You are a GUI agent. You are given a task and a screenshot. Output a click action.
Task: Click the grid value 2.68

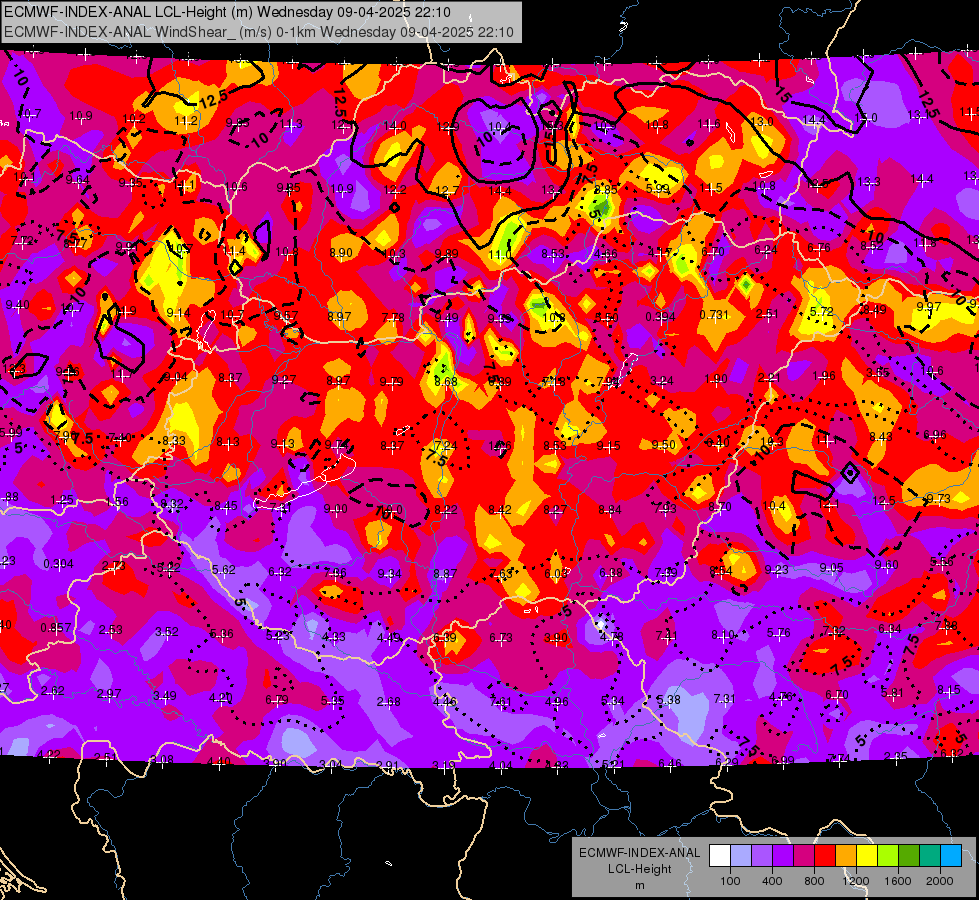[x=388, y=701]
